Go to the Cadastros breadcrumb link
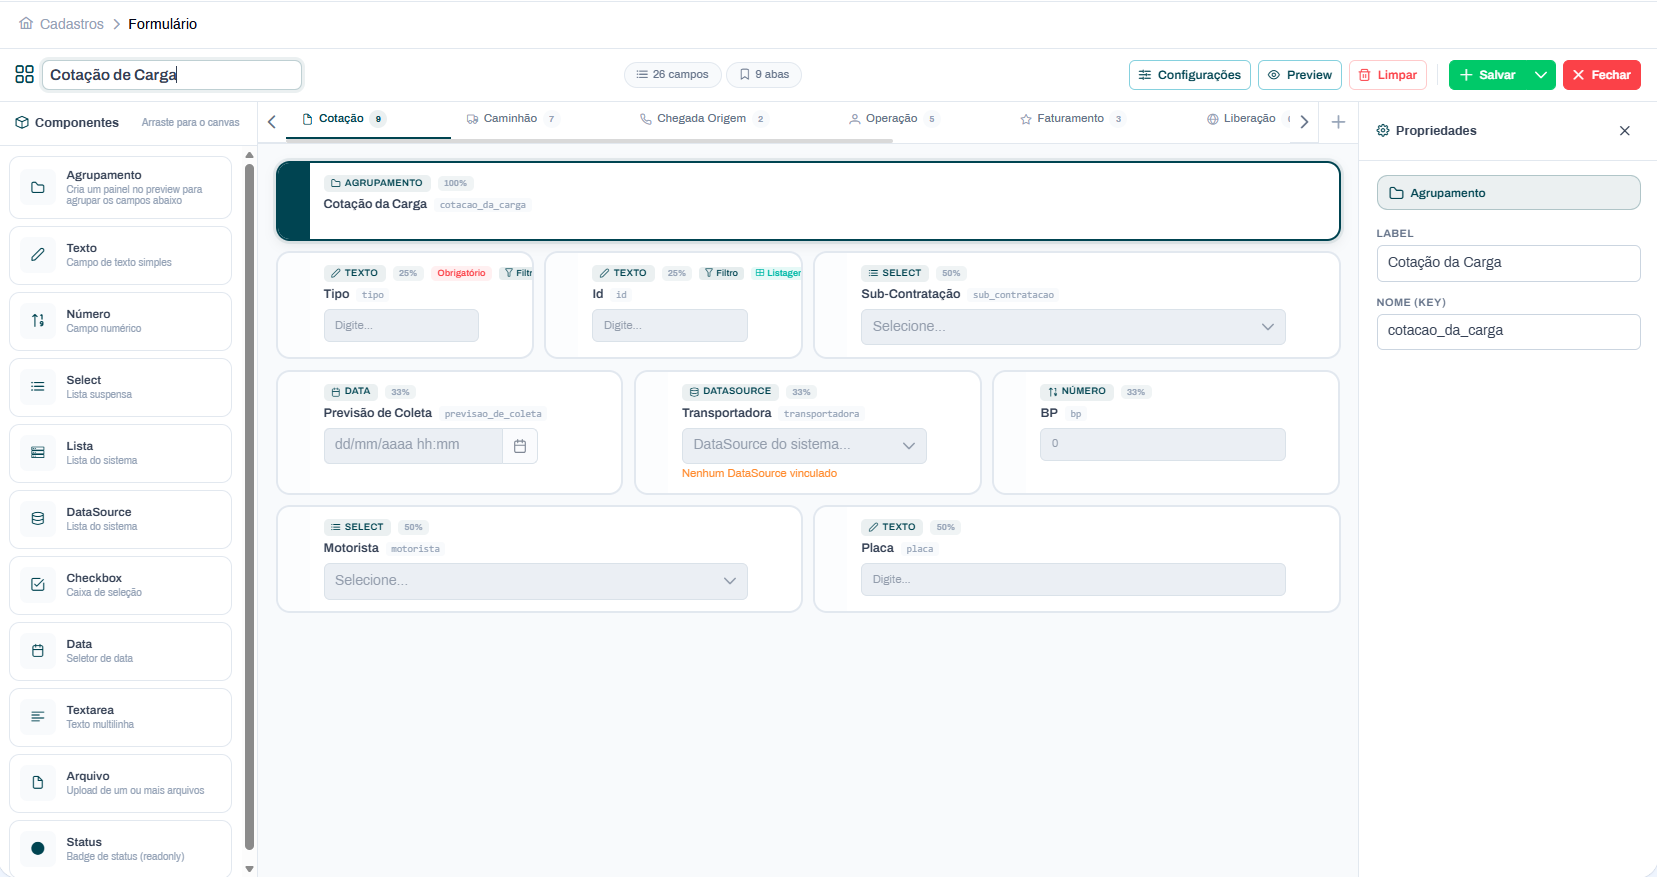 72,24
